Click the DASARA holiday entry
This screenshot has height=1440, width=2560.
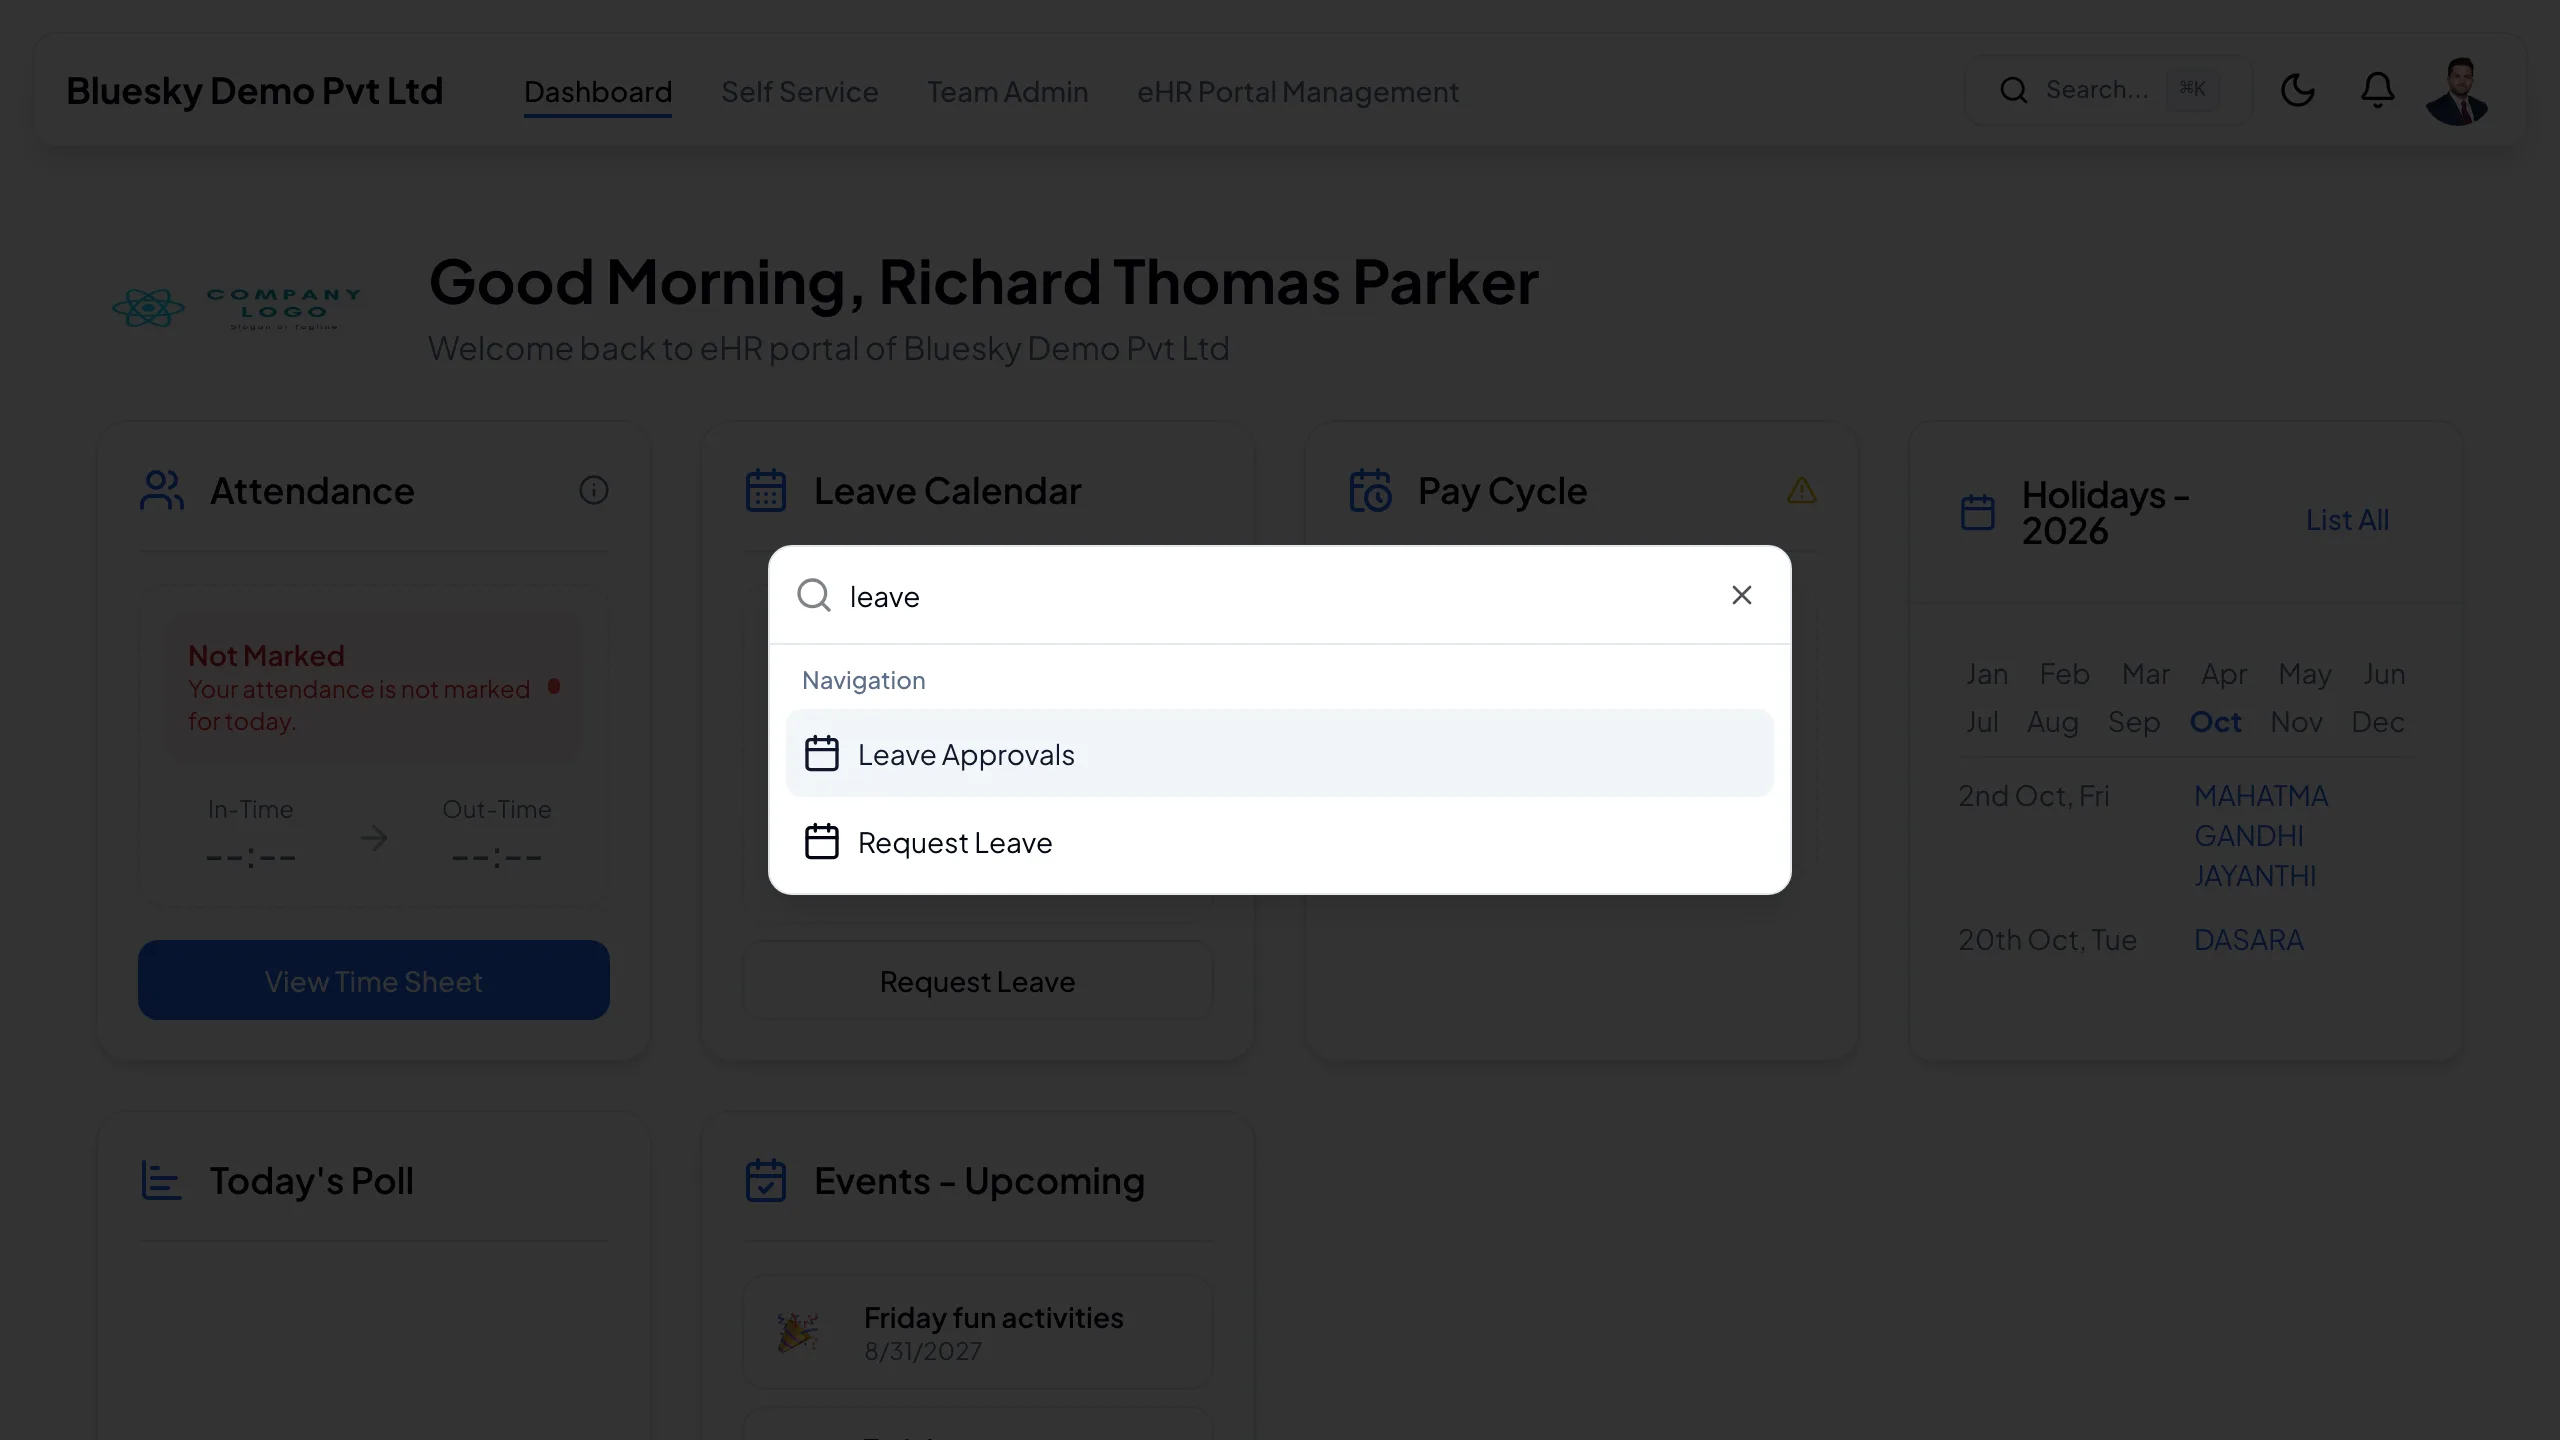pos(2248,940)
